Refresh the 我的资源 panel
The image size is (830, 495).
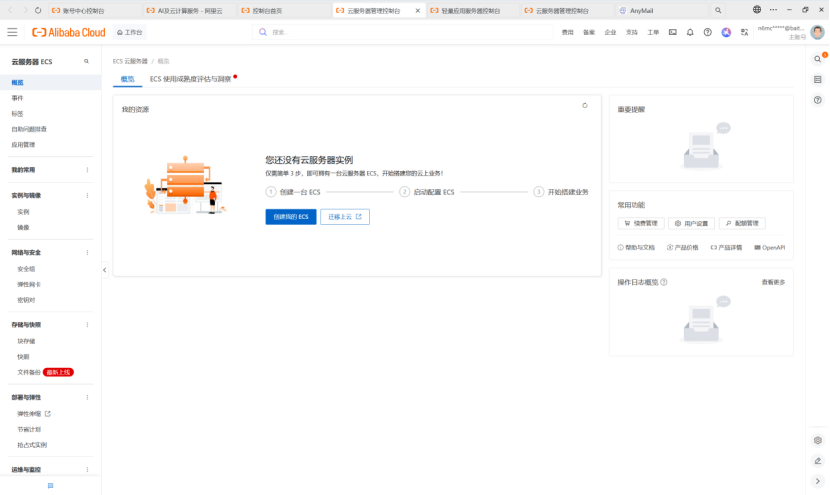tap(585, 105)
